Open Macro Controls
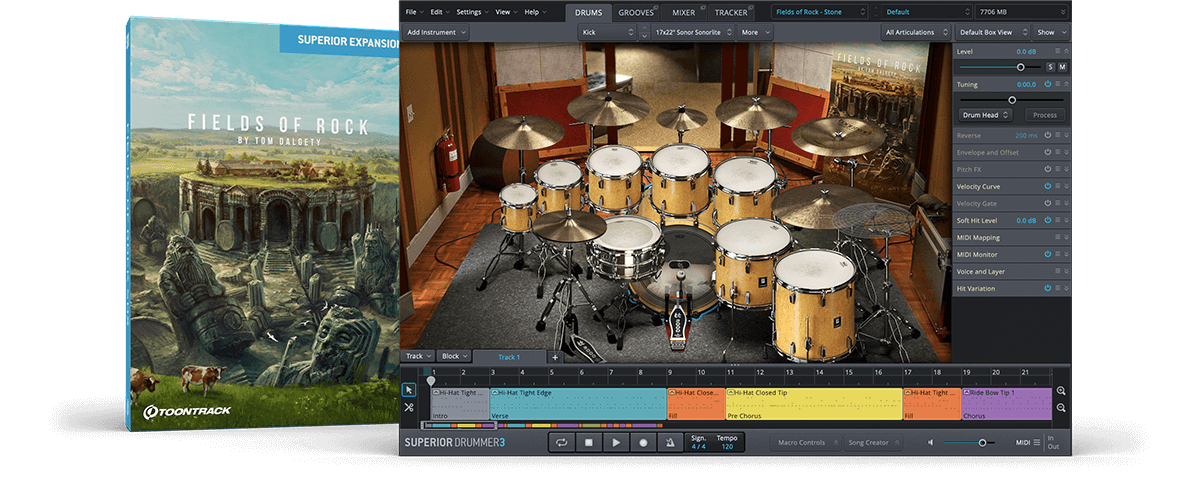The height and width of the screenshot is (488, 1200). tap(806, 442)
